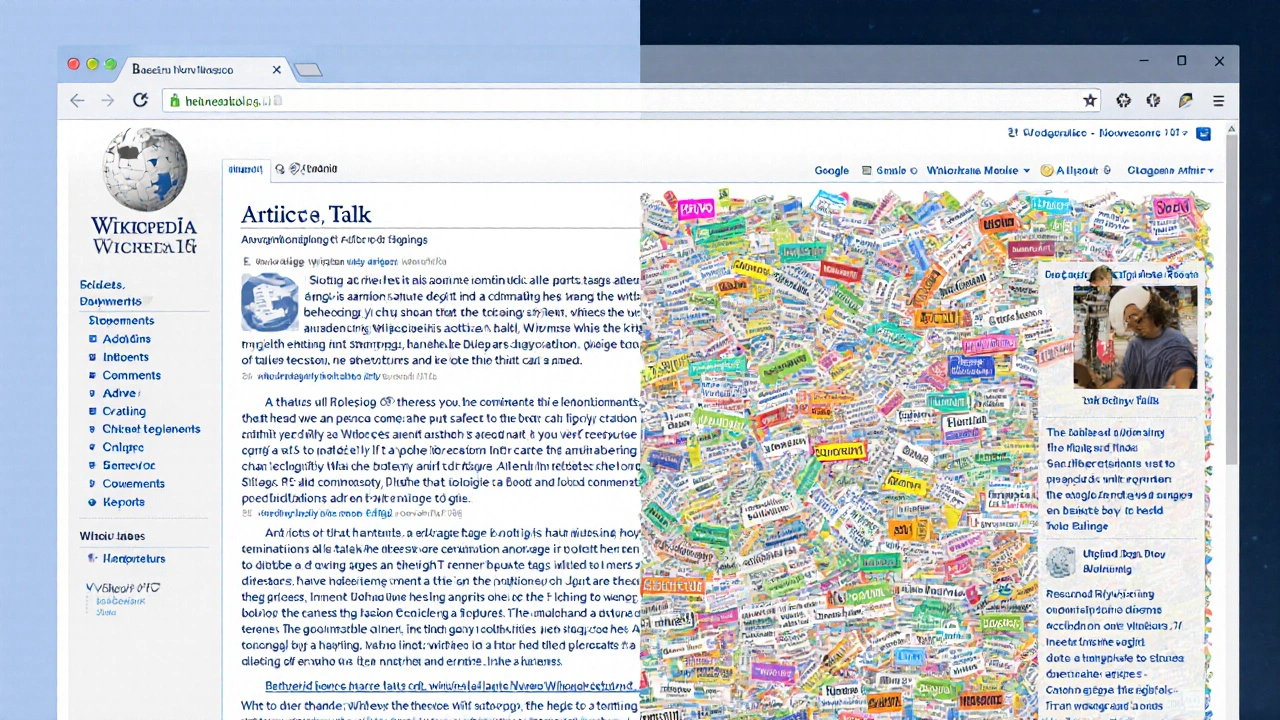The height and width of the screenshot is (720, 1280).
Task: Click the browser profile icon
Action: pyautogui.click(x=1153, y=100)
